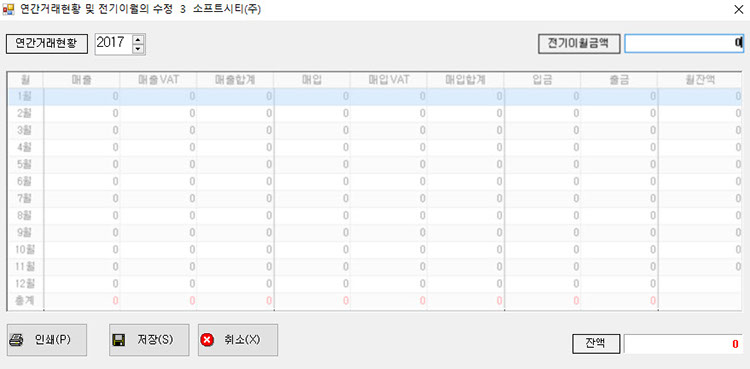Click the 입금 column header
This screenshot has height=369, width=750.
pos(542,80)
